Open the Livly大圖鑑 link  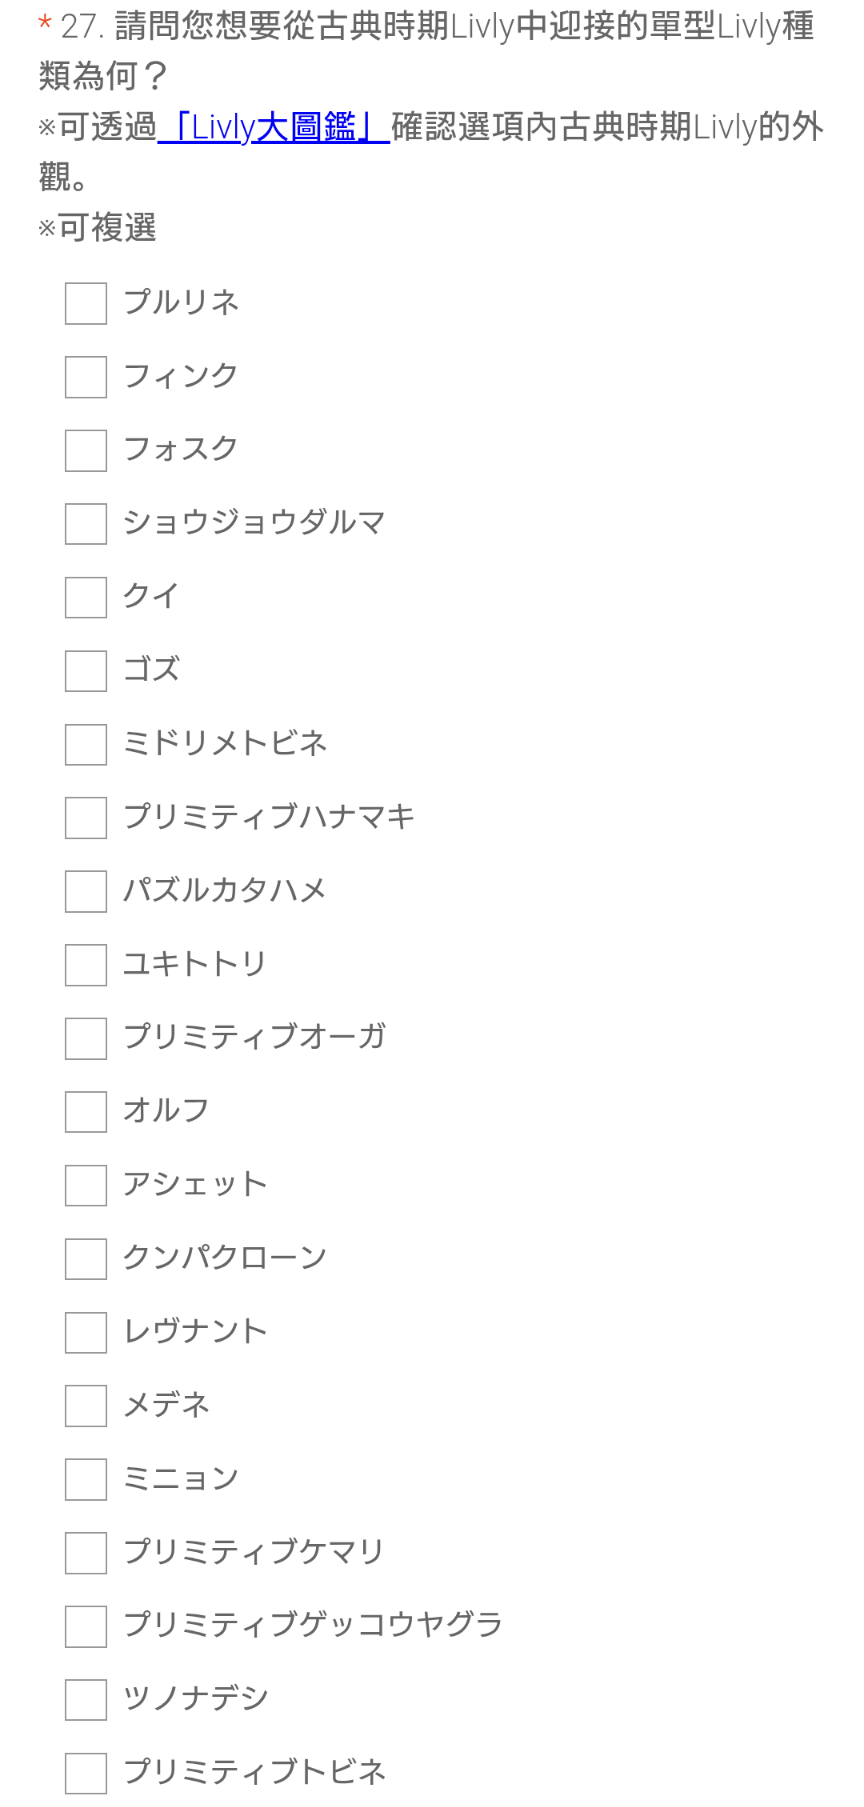[x=273, y=127]
